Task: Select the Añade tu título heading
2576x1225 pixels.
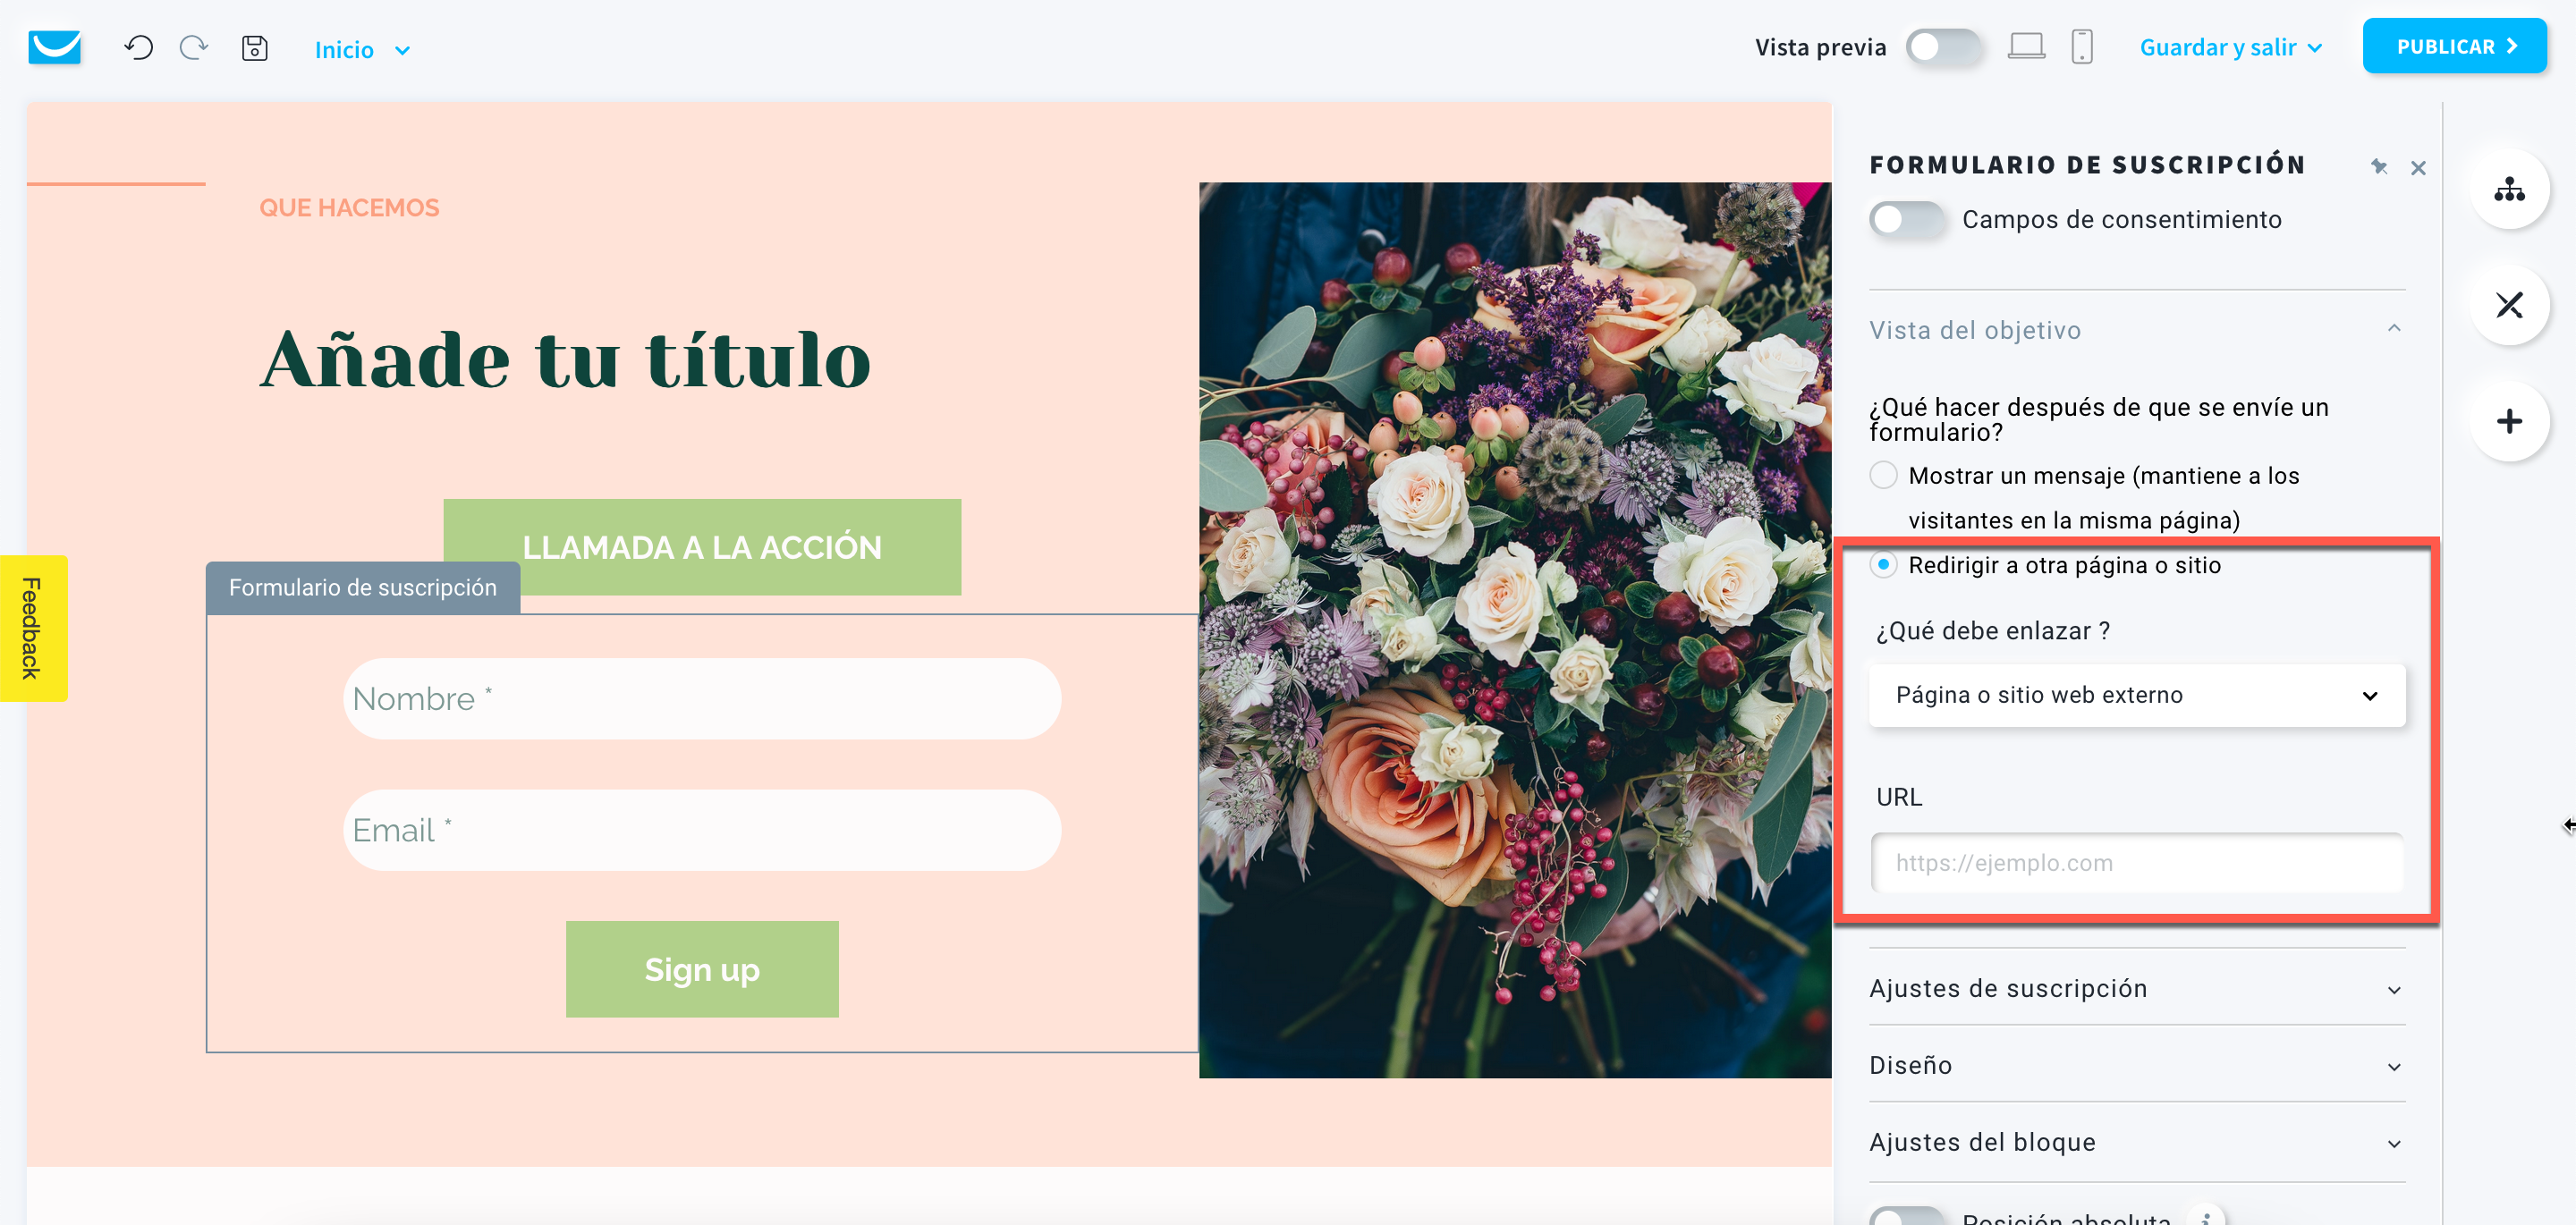Action: point(565,359)
